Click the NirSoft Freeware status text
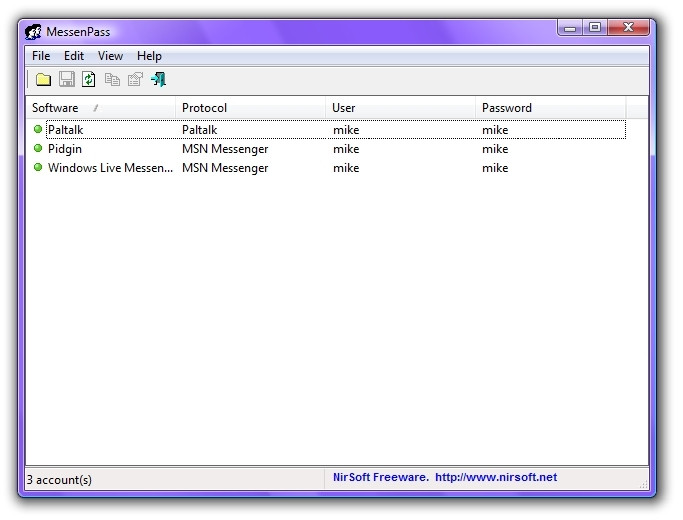The height and width of the screenshot is (520, 683). tap(380, 477)
